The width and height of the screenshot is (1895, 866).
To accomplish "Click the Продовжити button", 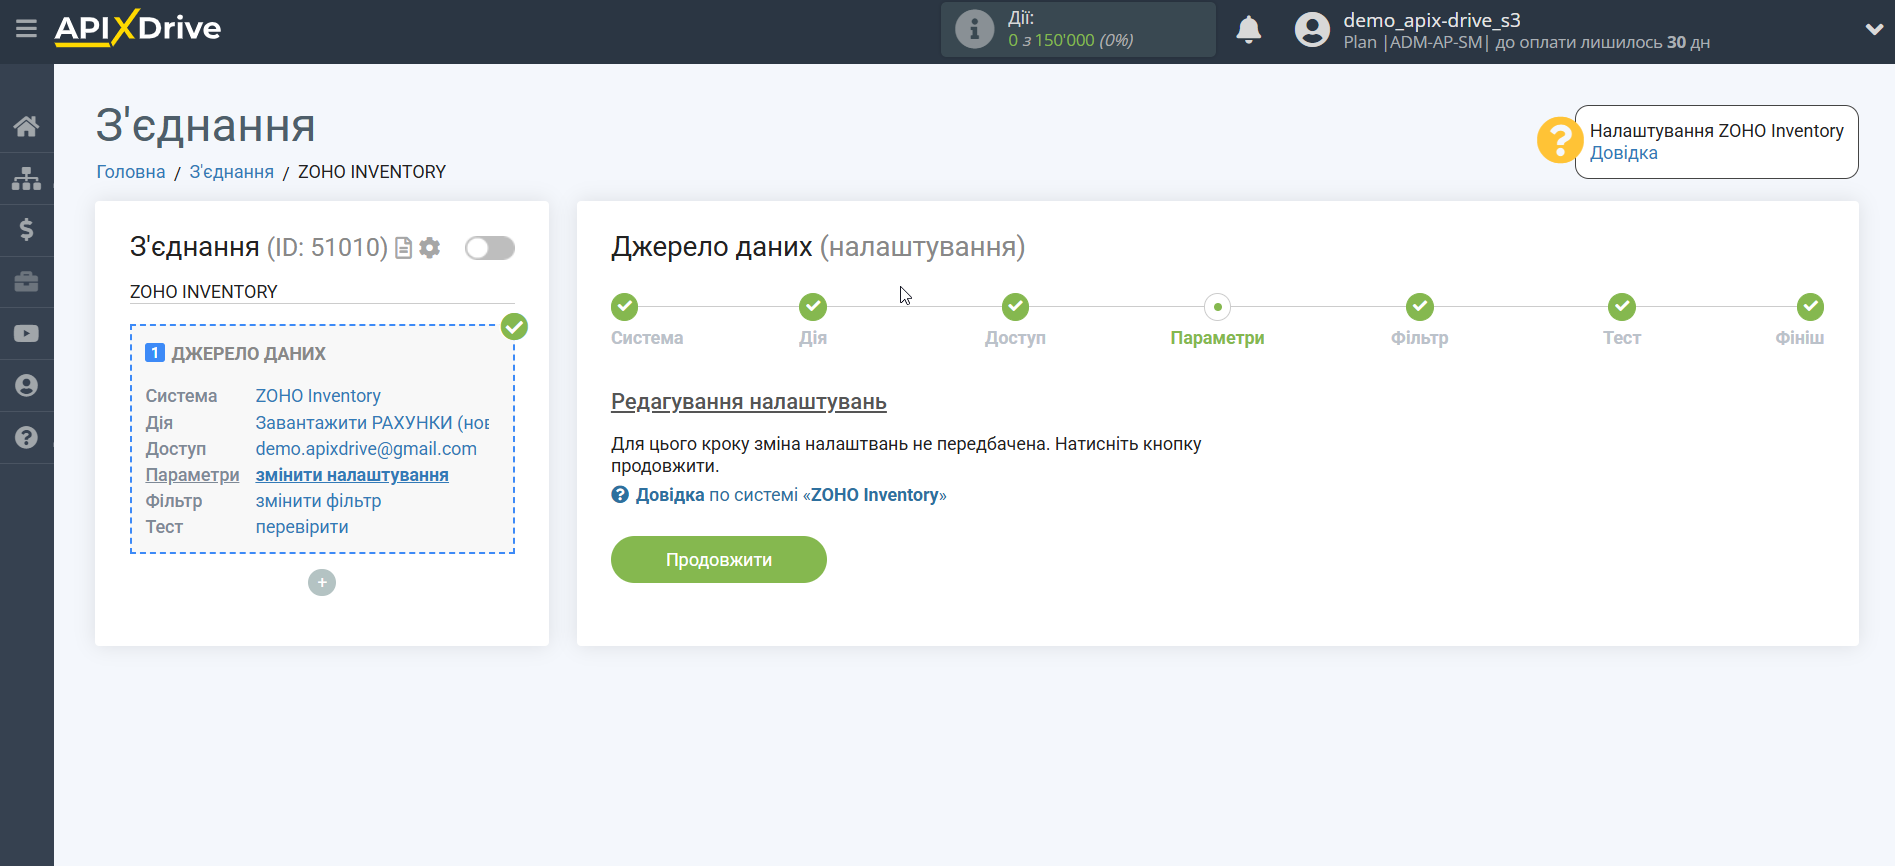I will pos(719,560).
